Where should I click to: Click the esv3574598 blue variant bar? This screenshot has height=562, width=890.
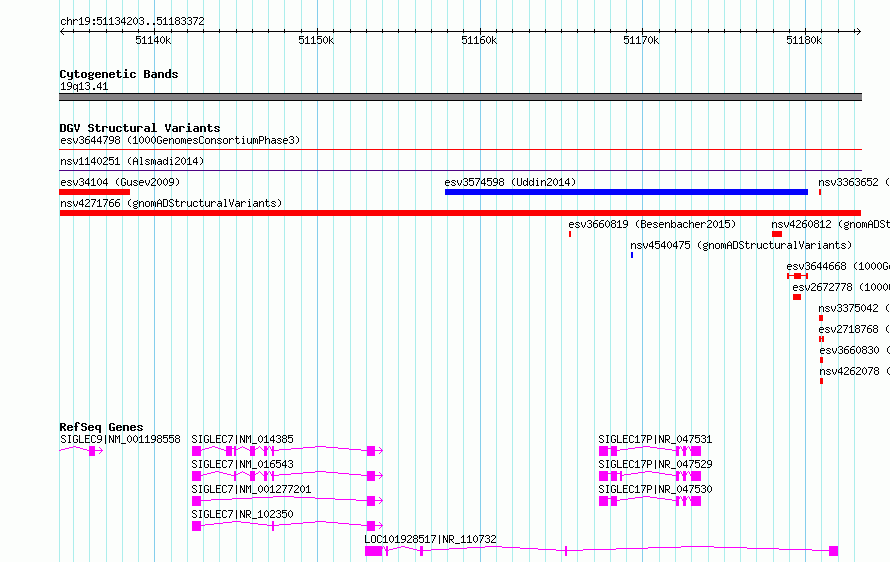[x=626, y=192]
